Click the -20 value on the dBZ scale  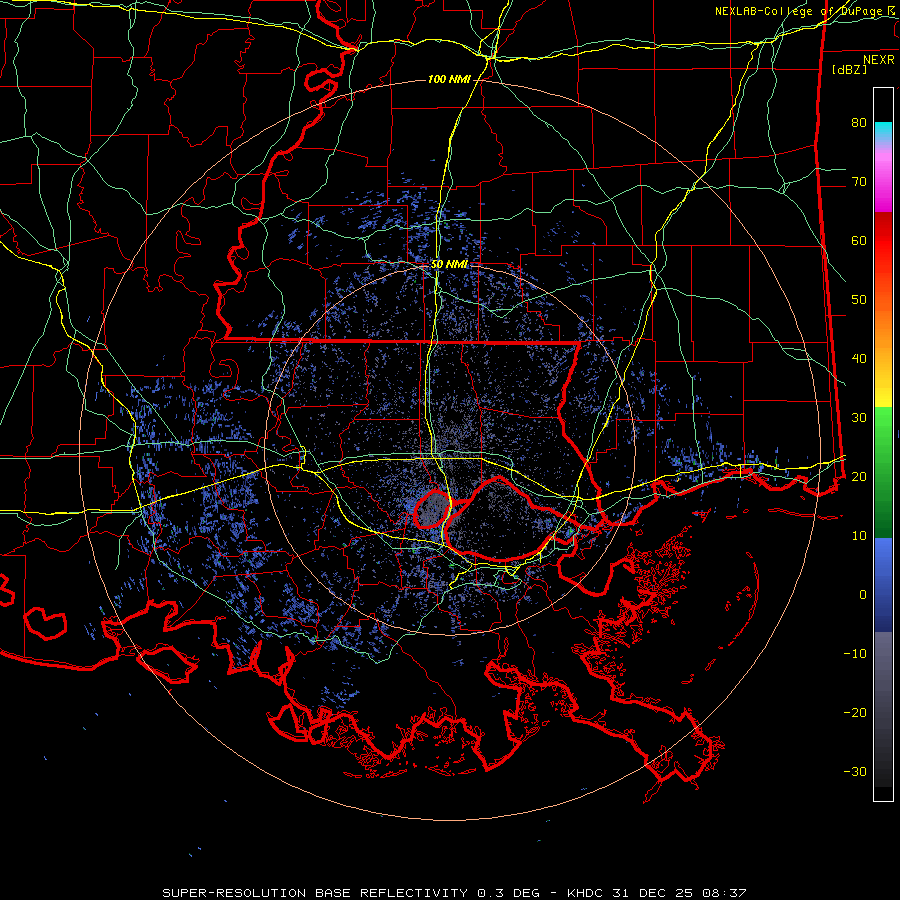pos(855,713)
